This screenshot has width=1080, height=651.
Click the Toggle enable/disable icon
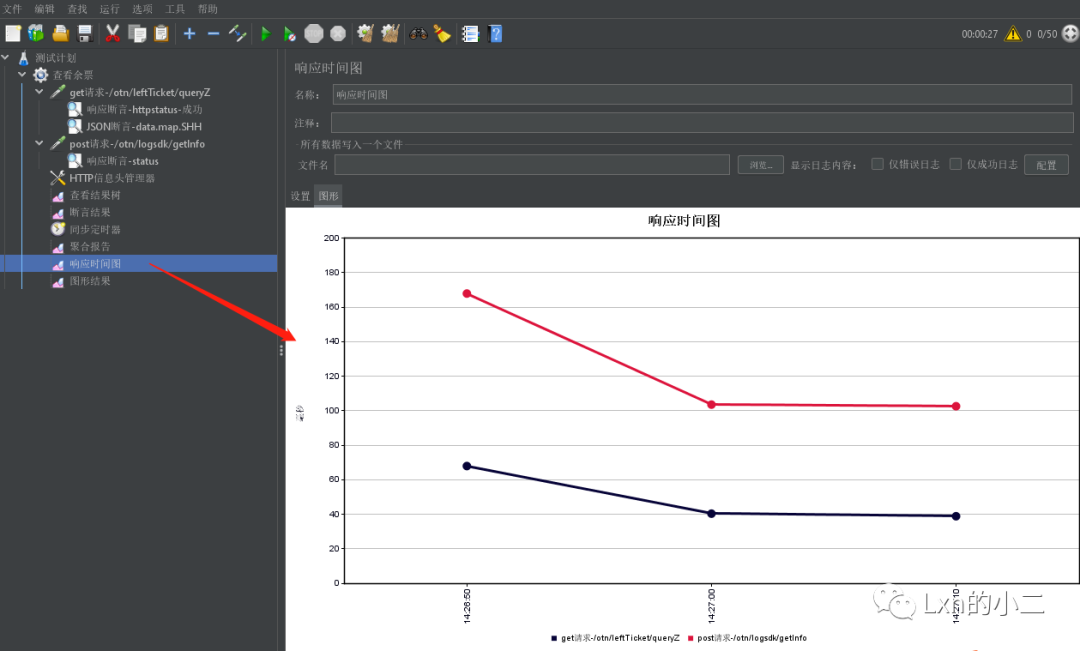click(x=238, y=33)
